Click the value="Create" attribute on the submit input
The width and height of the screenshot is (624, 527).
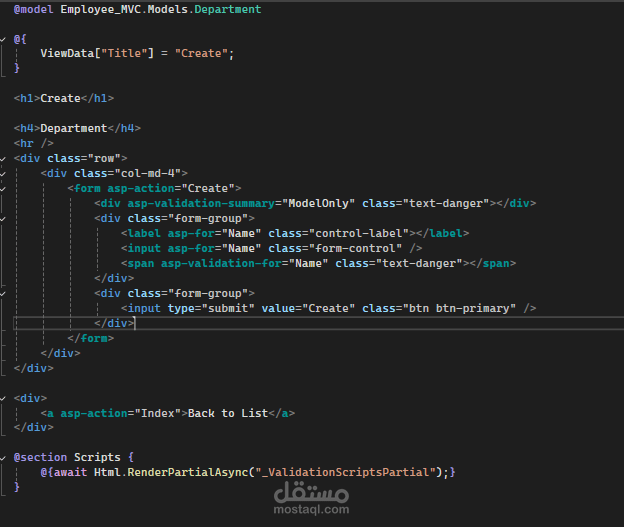308,308
